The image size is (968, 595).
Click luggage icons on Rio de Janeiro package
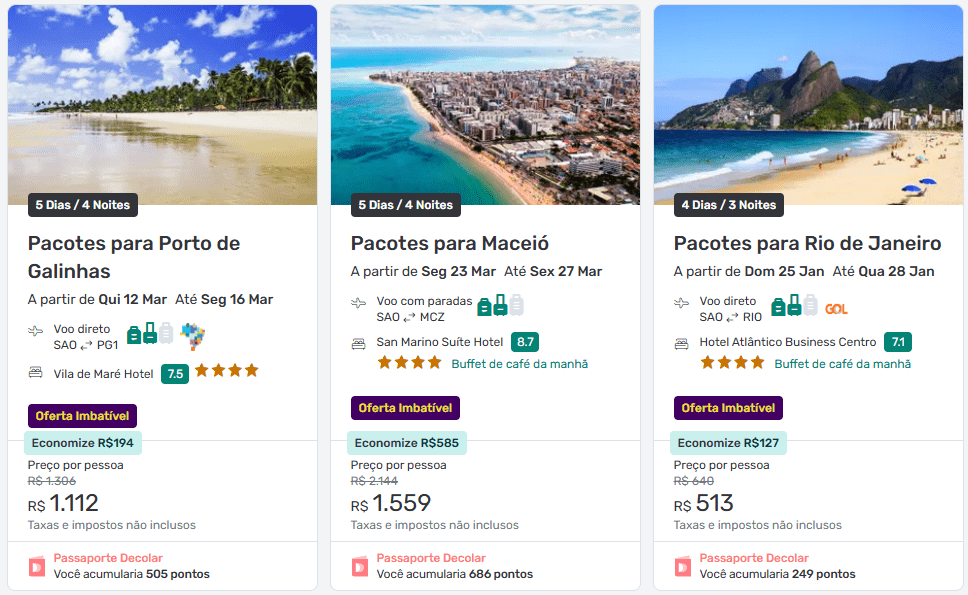795,306
